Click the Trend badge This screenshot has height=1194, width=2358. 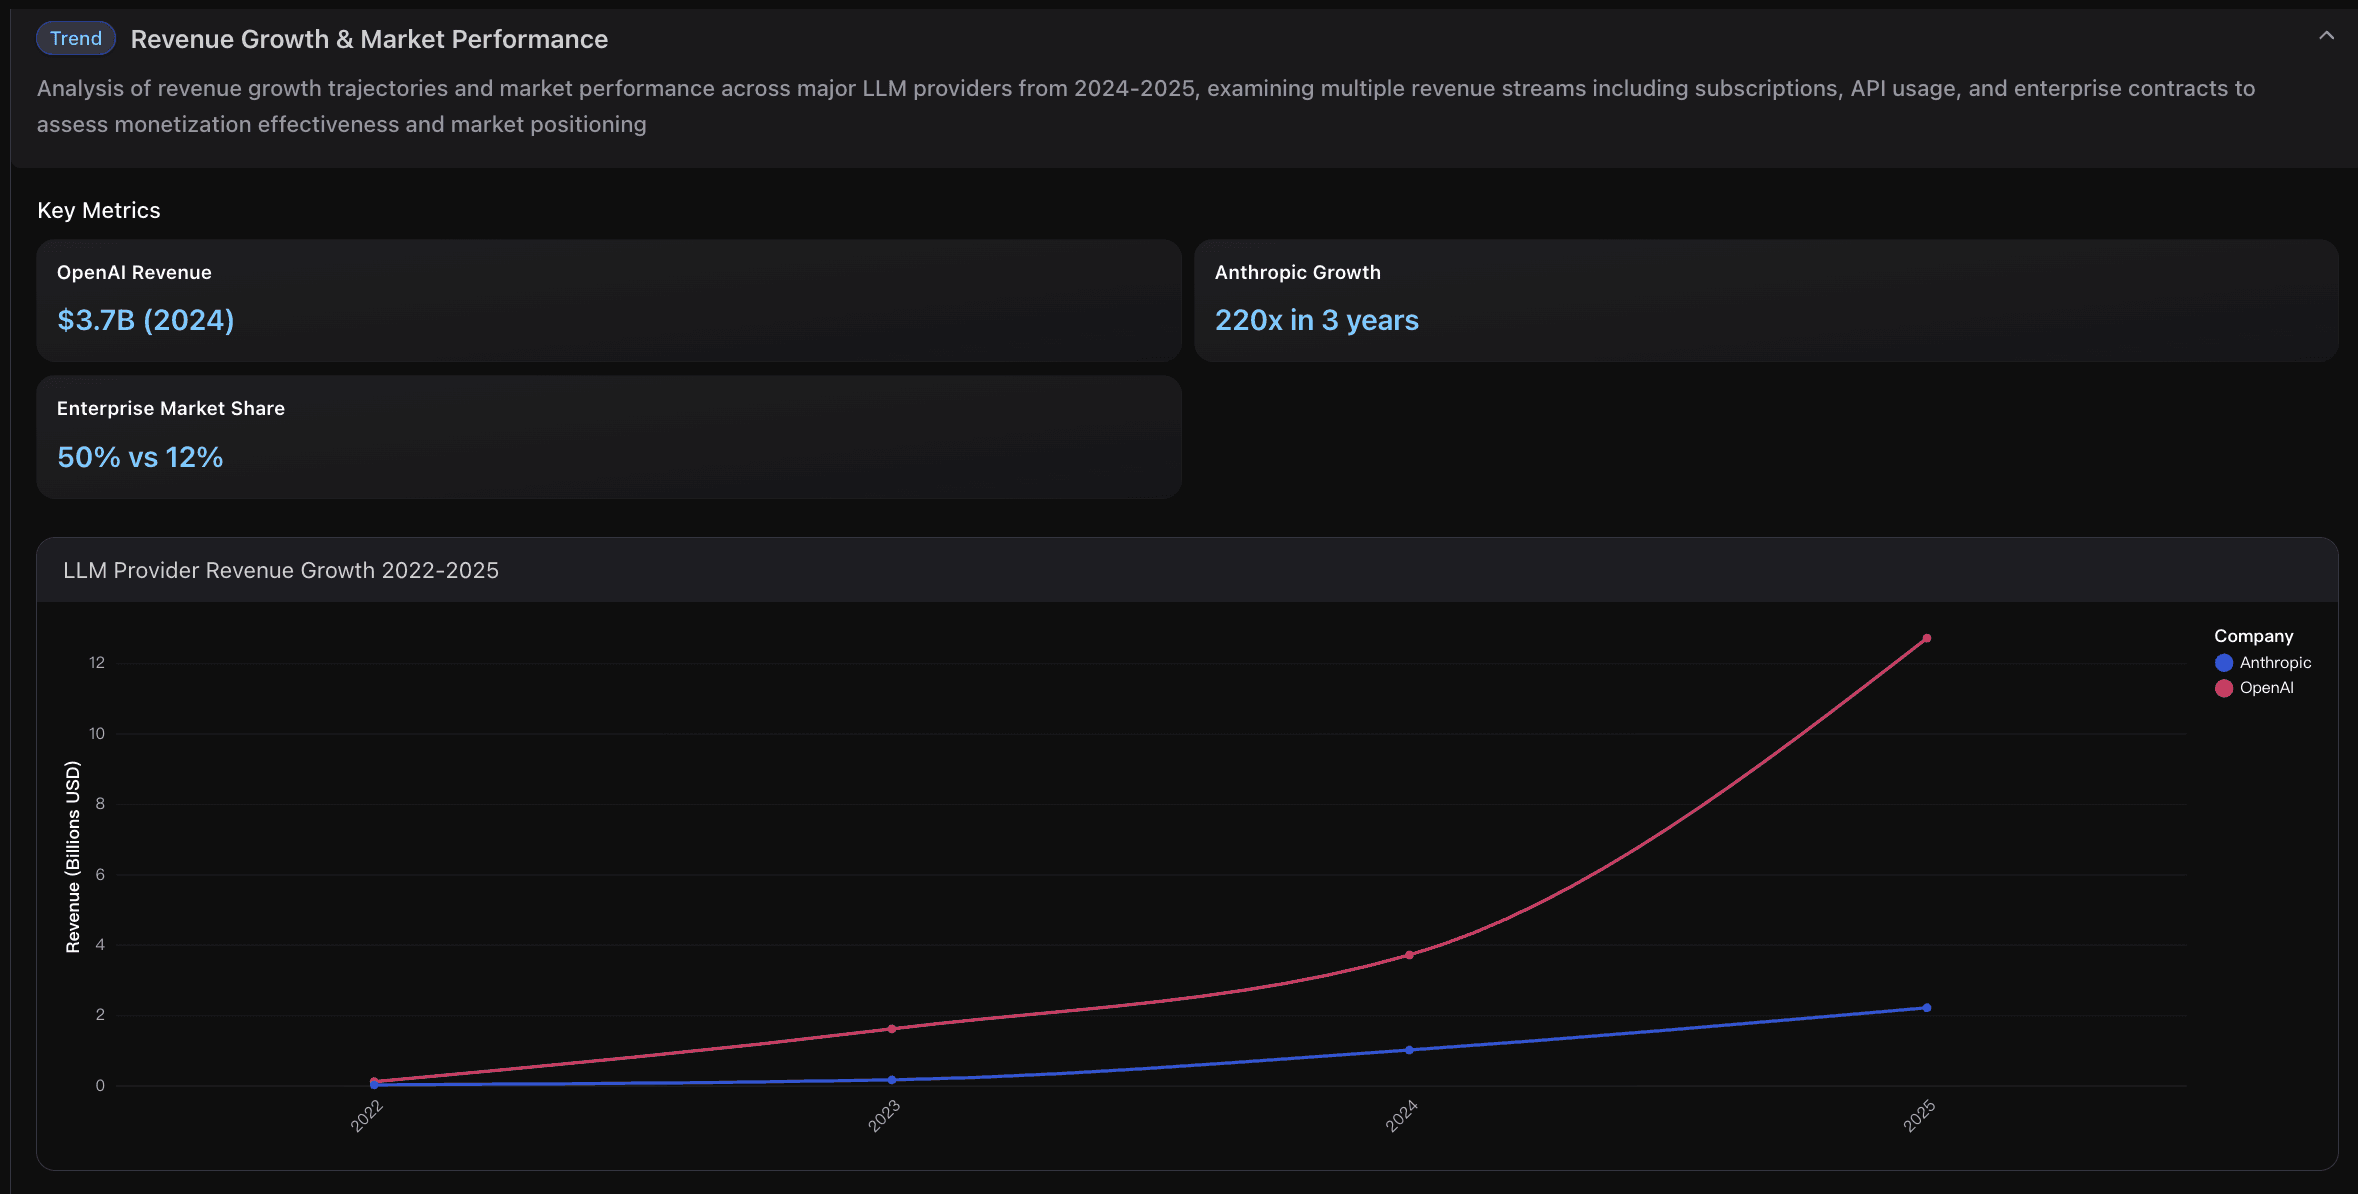76,39
